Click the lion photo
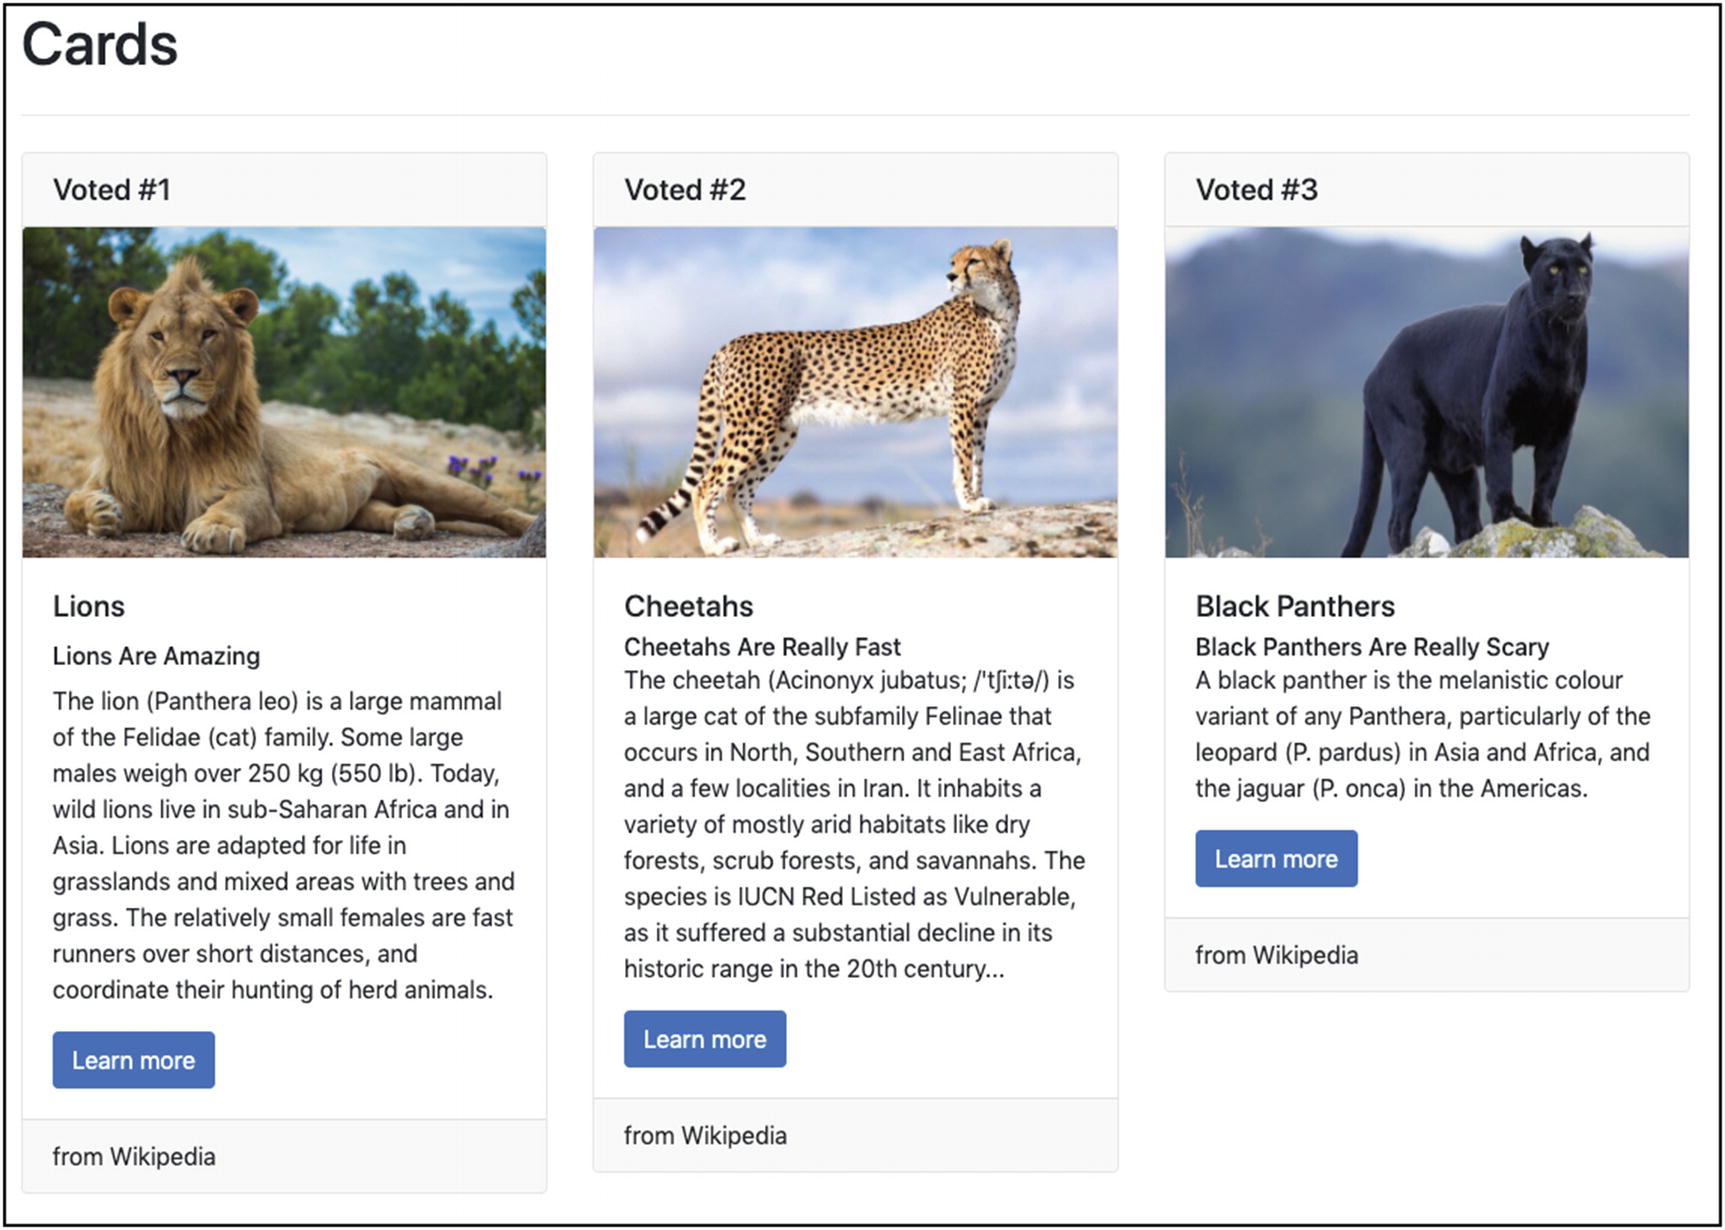This screenshot has height=1230, width=1725. click(284, 392)
